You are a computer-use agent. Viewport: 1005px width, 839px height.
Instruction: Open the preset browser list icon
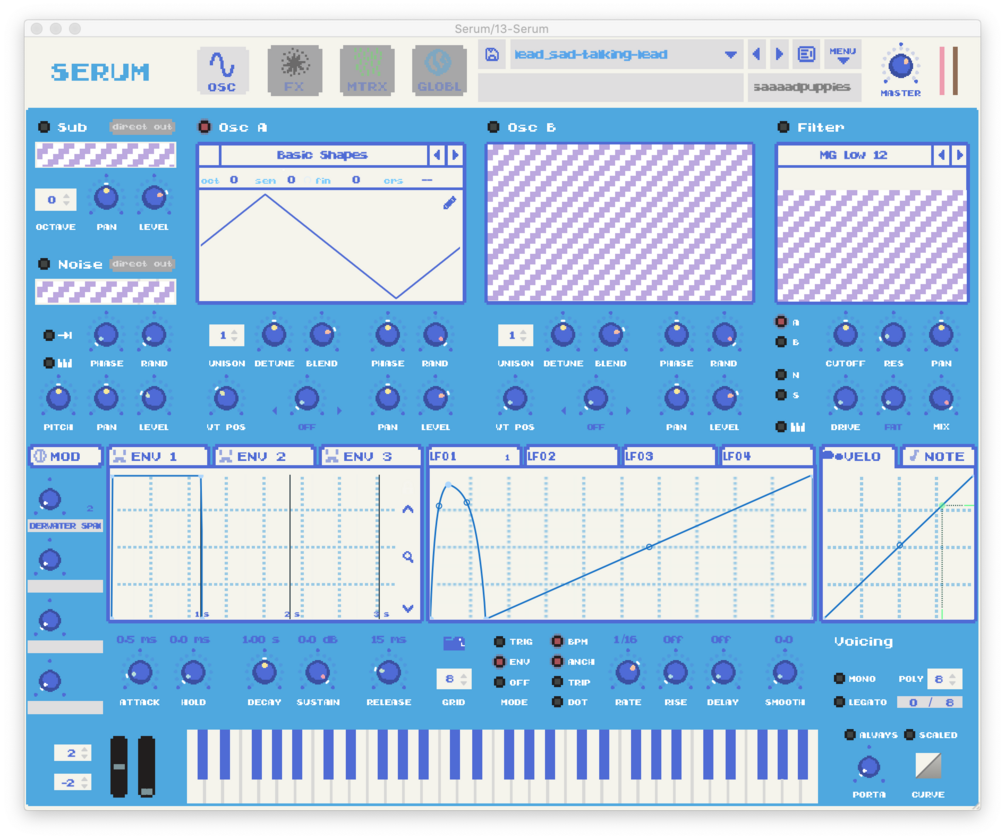[x=806, y=54]
